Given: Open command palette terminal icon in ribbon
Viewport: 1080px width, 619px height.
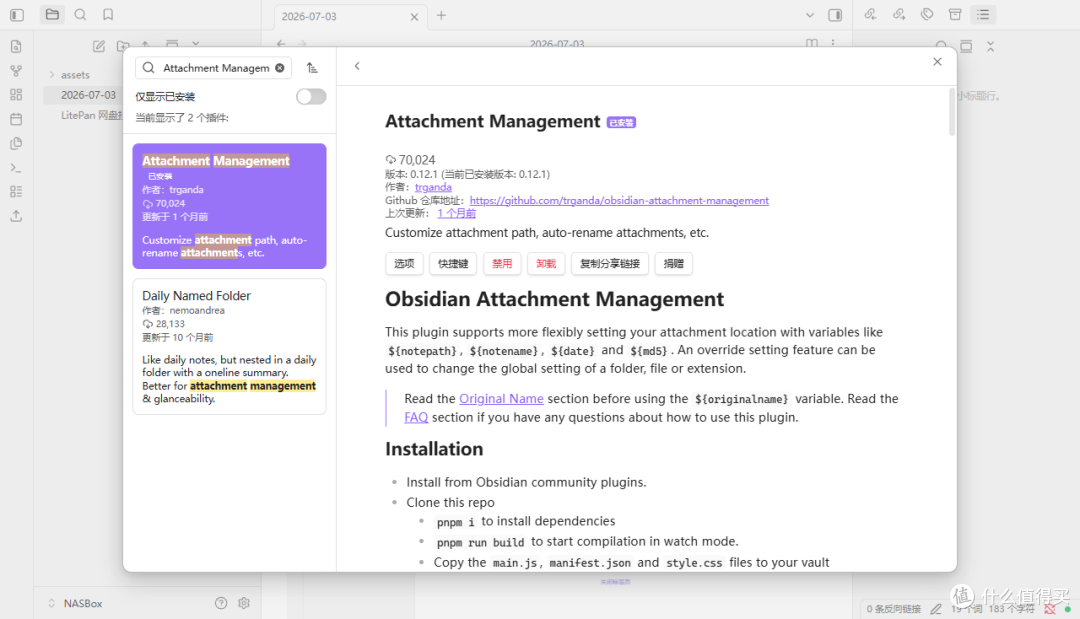Looking at the screenshot, I should pos(17,168).
